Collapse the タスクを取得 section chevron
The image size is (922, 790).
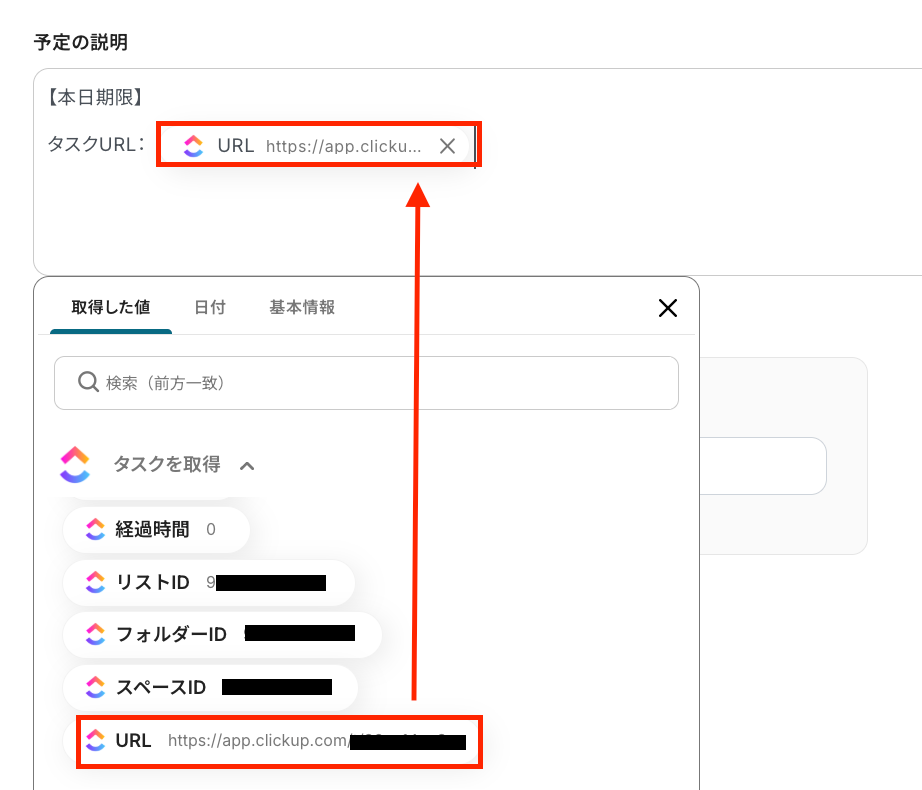(248, 465)
